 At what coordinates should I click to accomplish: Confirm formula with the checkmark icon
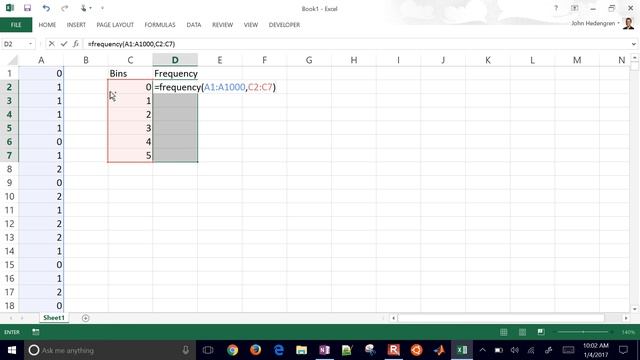point(64,44)
